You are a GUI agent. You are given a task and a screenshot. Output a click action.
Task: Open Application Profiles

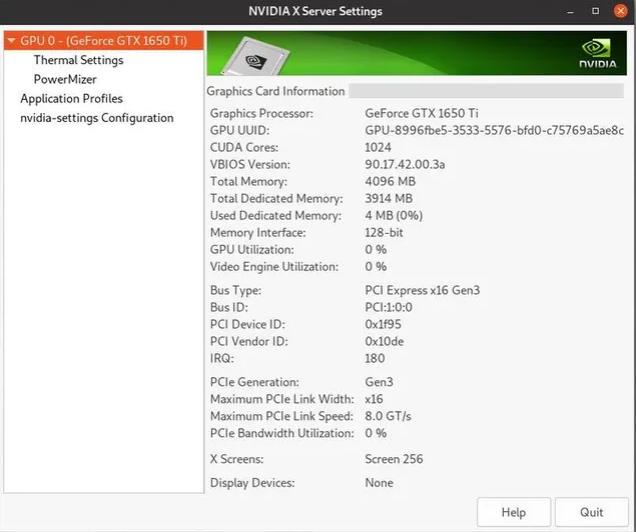coord(71,99)
